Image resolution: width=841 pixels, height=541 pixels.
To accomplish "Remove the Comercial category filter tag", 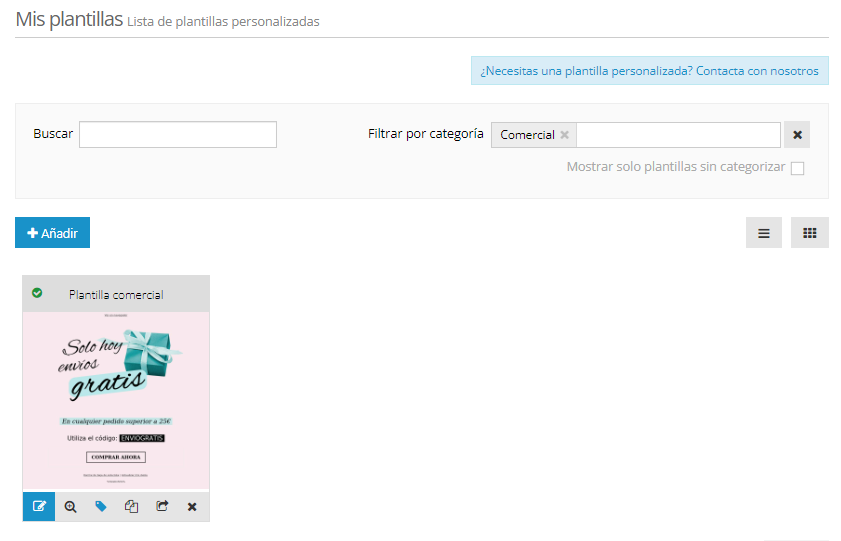I will (564, 135).
